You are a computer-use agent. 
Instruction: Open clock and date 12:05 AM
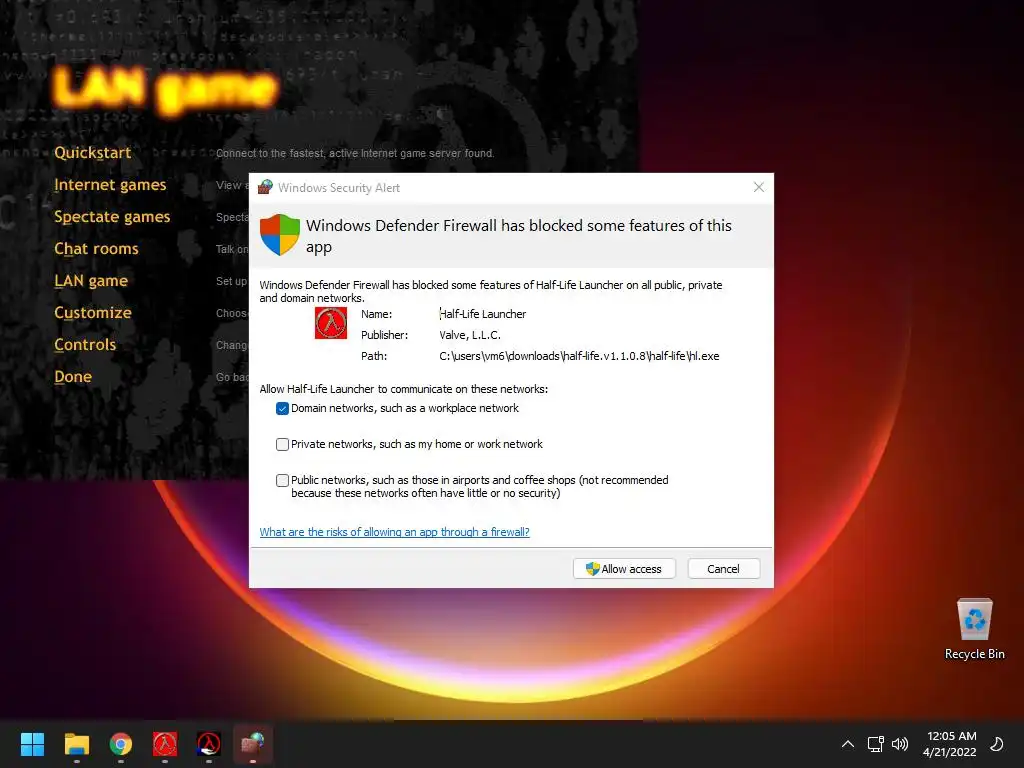click(x=950, y=744)
